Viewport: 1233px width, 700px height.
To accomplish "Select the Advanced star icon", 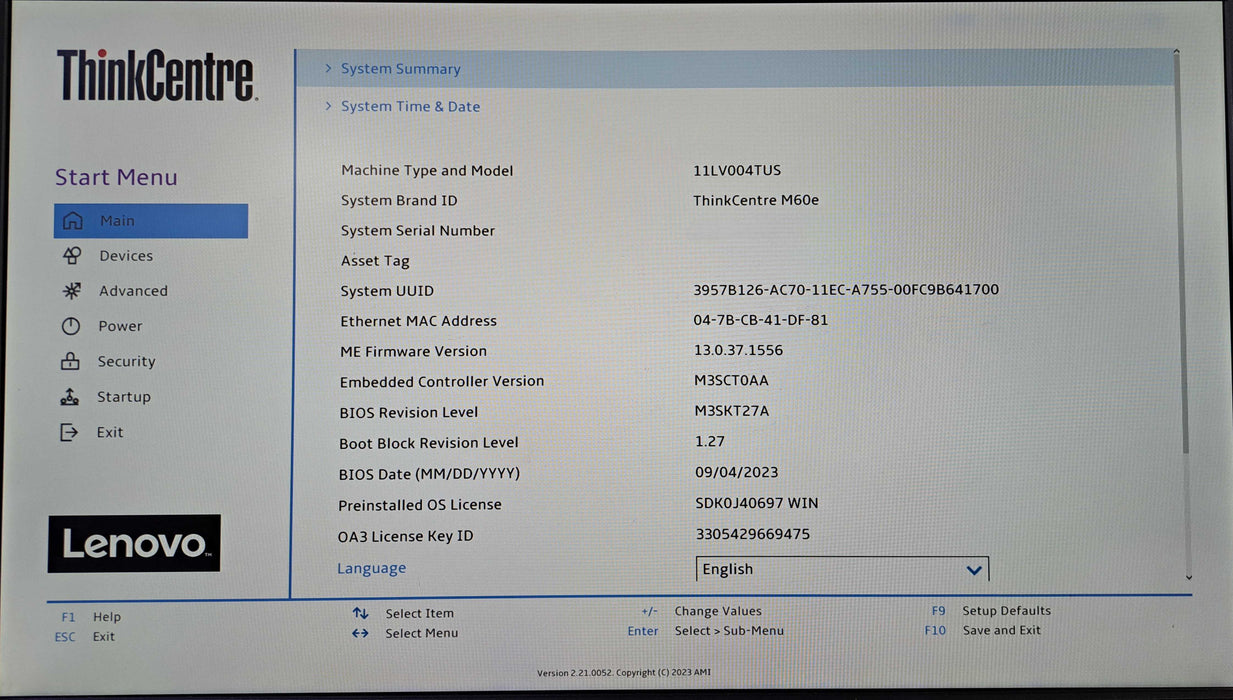I will 71,291.
